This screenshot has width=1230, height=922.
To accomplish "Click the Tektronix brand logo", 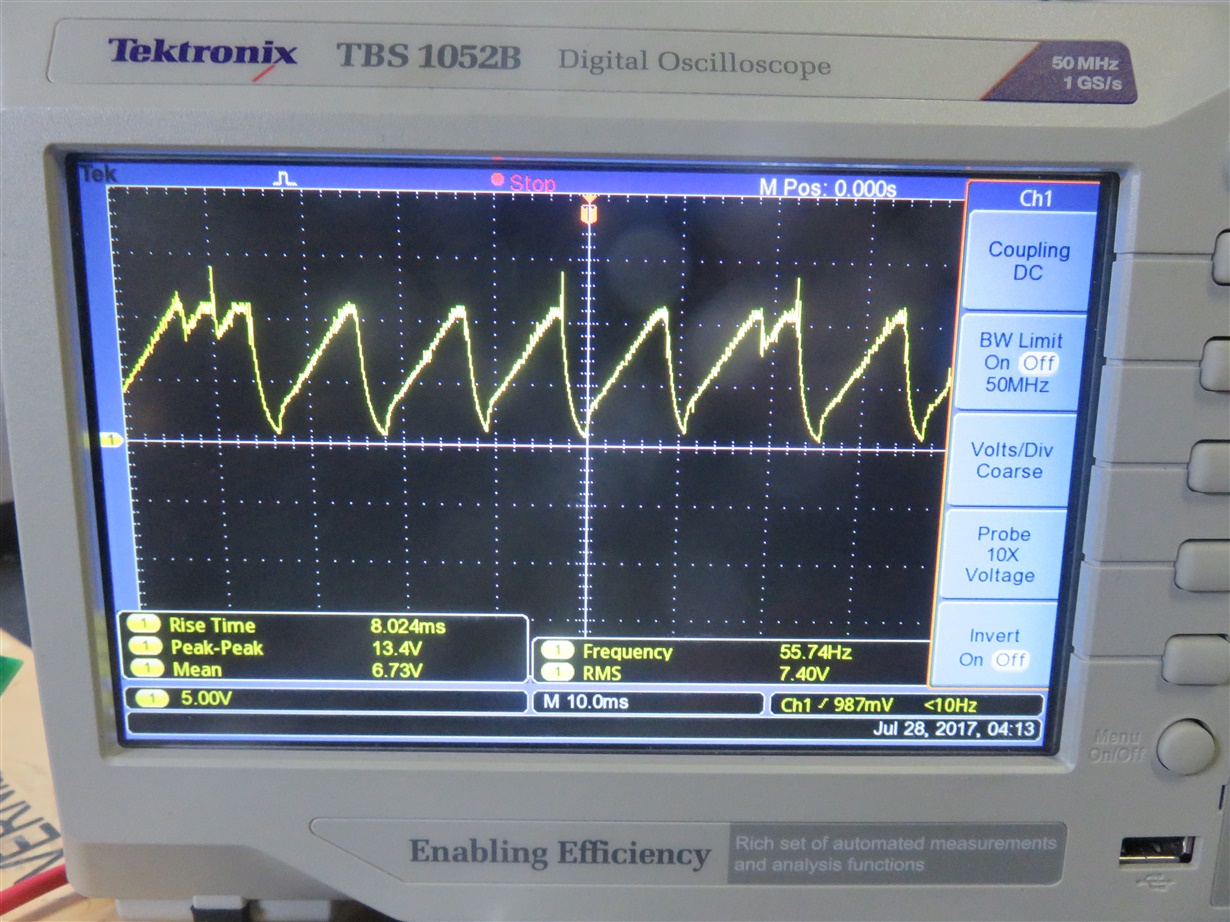I will click(x=203, y=52).
